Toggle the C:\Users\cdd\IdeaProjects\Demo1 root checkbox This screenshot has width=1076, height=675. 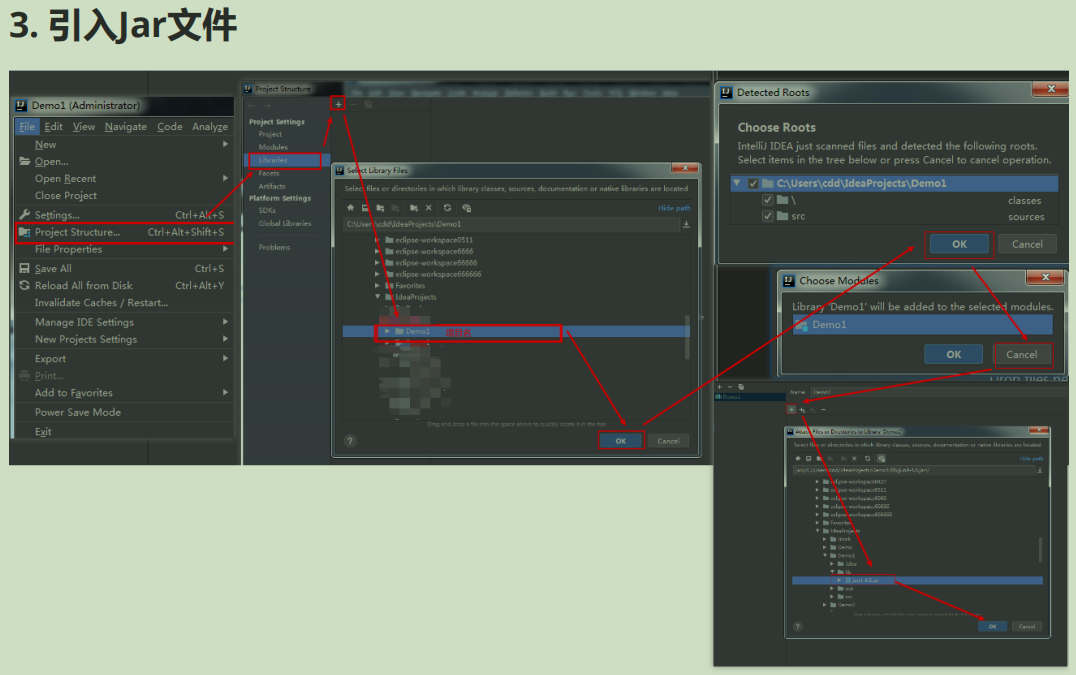pos(753,183)
